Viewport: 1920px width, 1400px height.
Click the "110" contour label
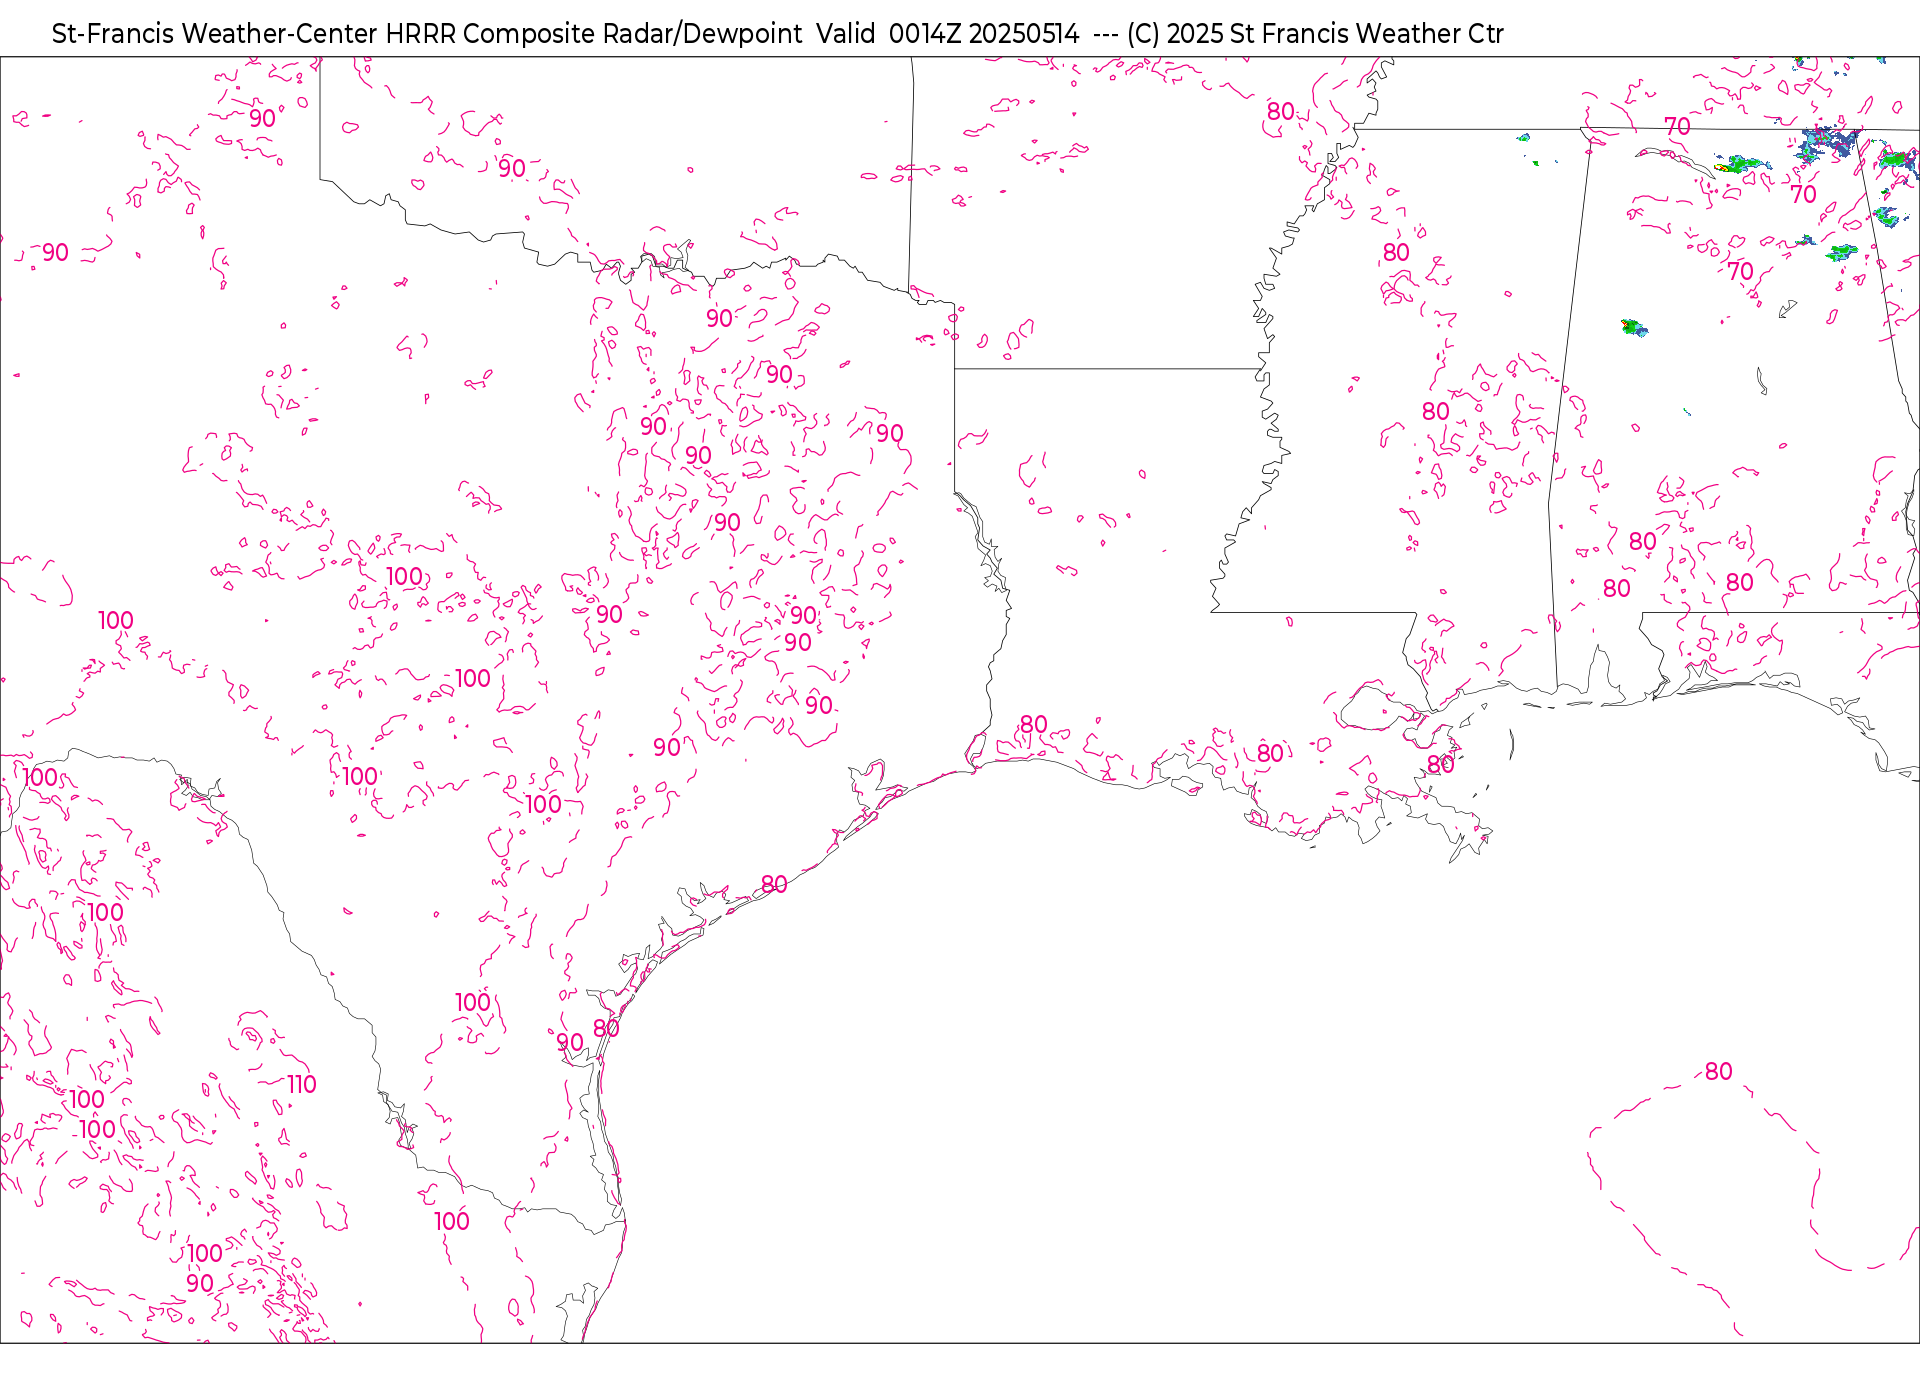click(301, 1084)
